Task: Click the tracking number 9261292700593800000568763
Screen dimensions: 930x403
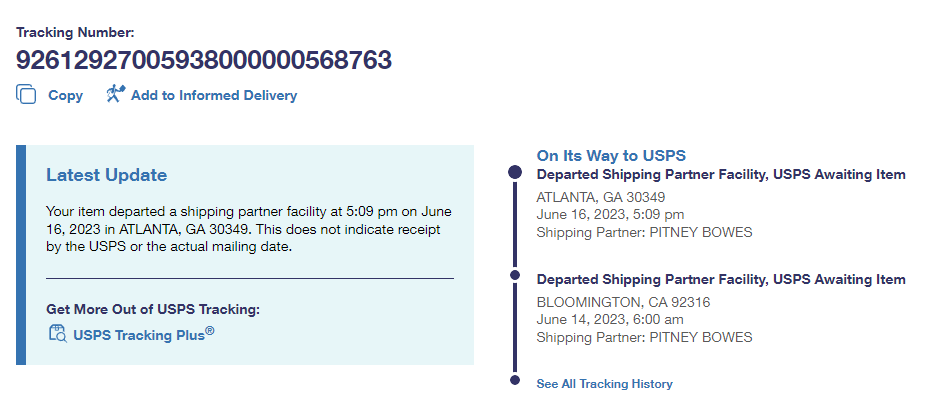Action: tap(204, 60)
